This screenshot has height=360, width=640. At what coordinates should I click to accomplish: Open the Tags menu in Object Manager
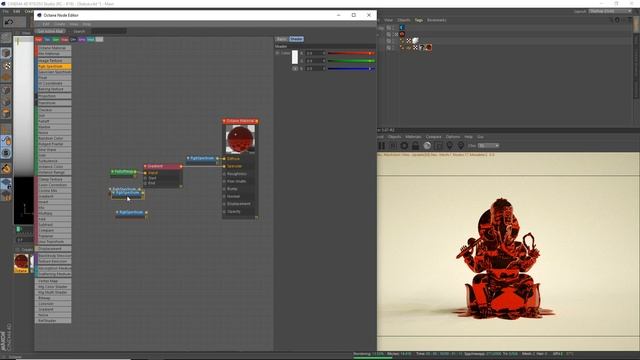coord(419,20)
